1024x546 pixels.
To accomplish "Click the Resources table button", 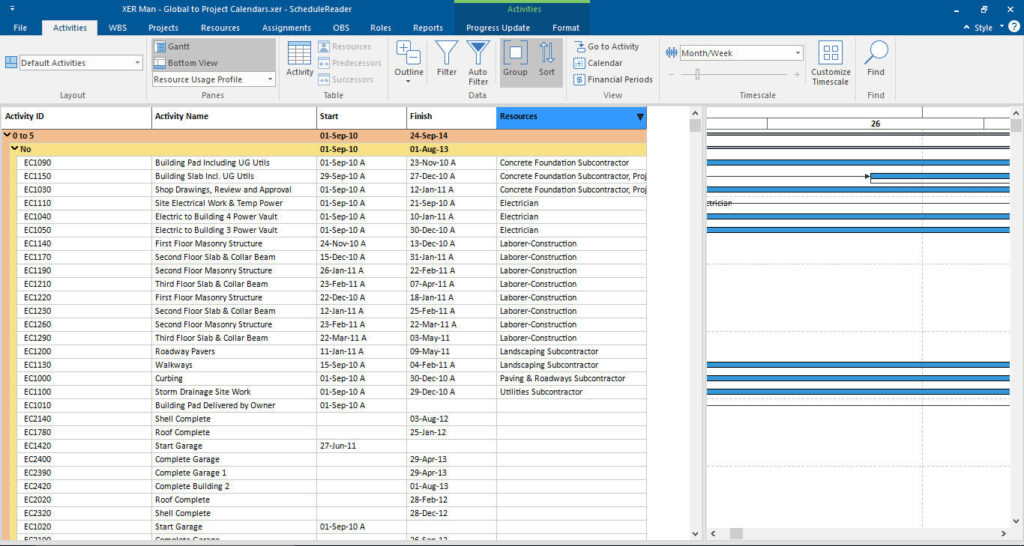I will pos(345,46).
